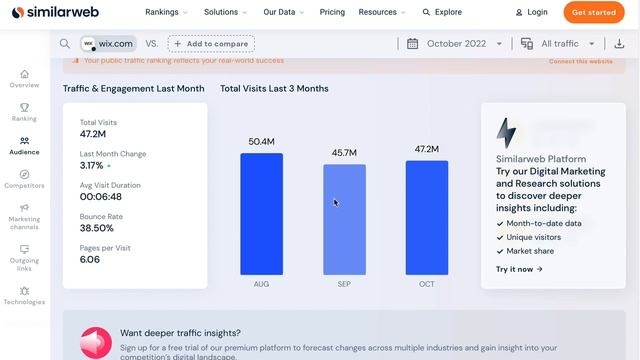Click the Audience people icon
640x360 pixels.
tap(24, 141)
